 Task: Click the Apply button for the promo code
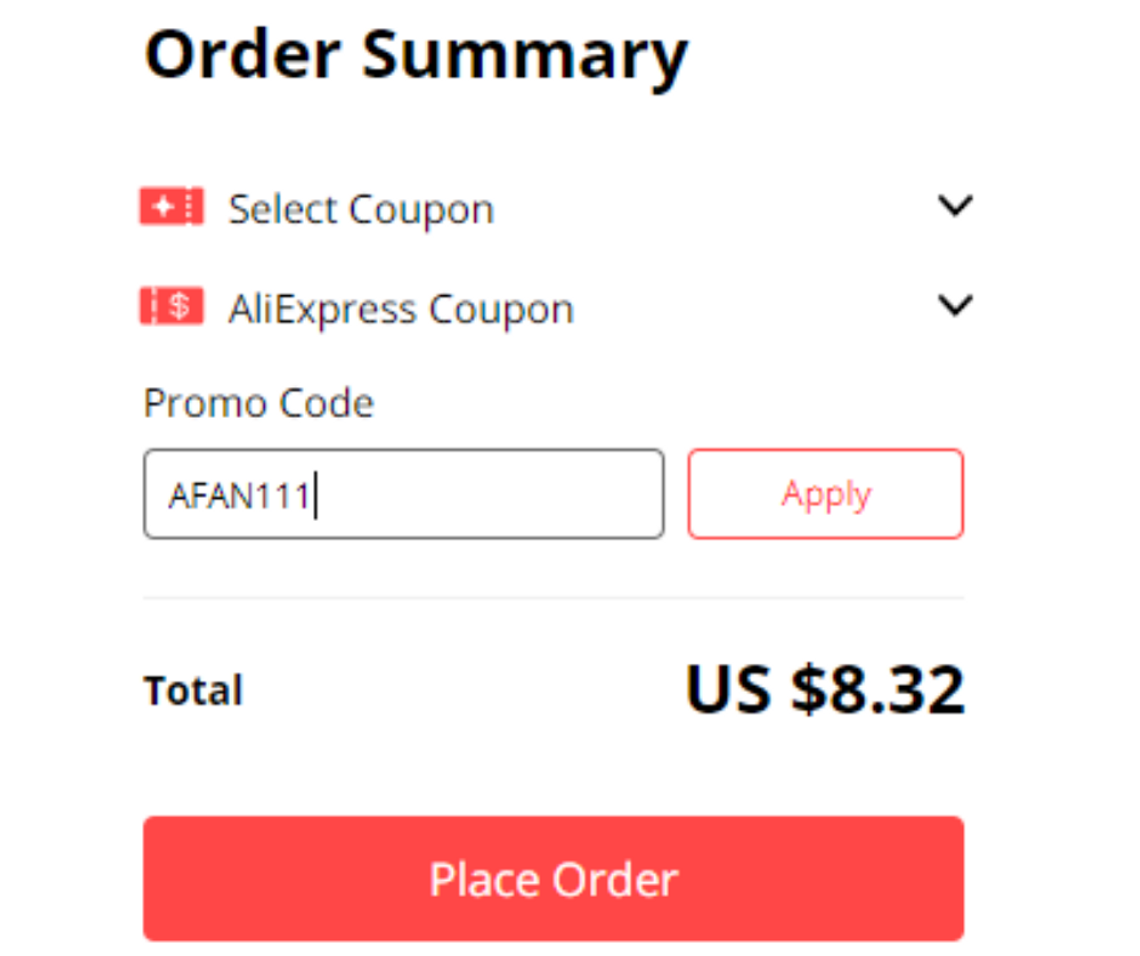click(x=825, y=493)
